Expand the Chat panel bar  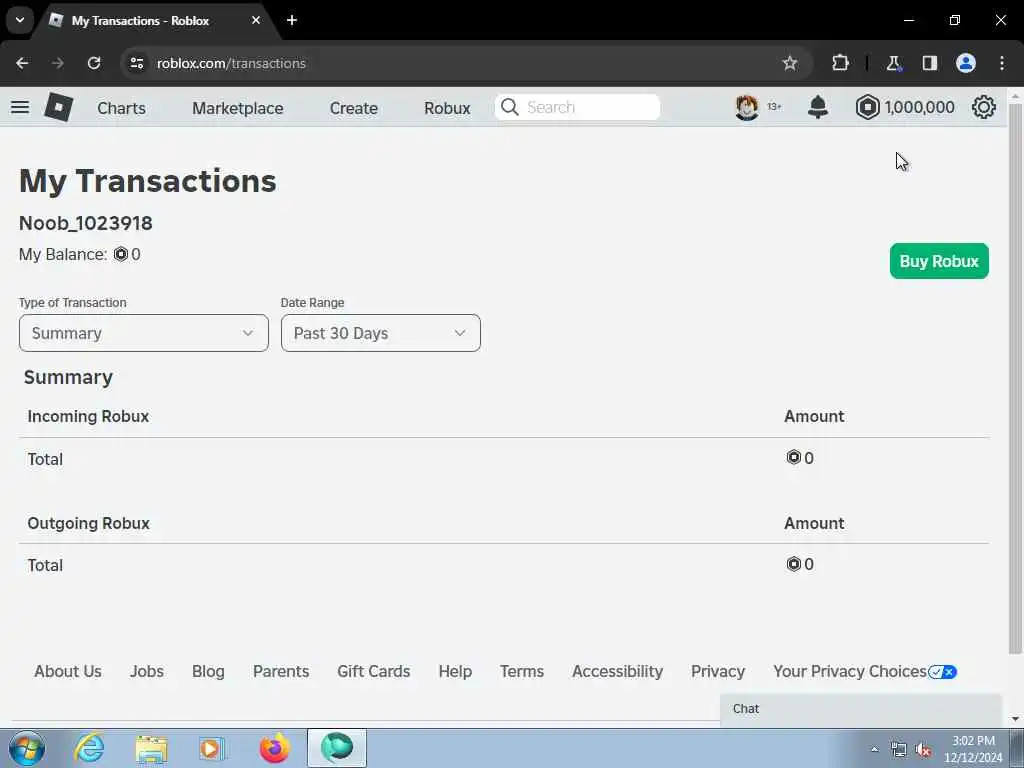point(861,709)
